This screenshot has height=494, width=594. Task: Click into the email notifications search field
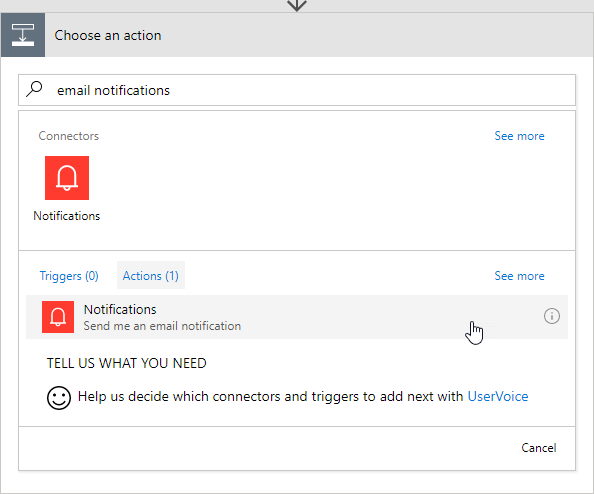click(297, 90)
